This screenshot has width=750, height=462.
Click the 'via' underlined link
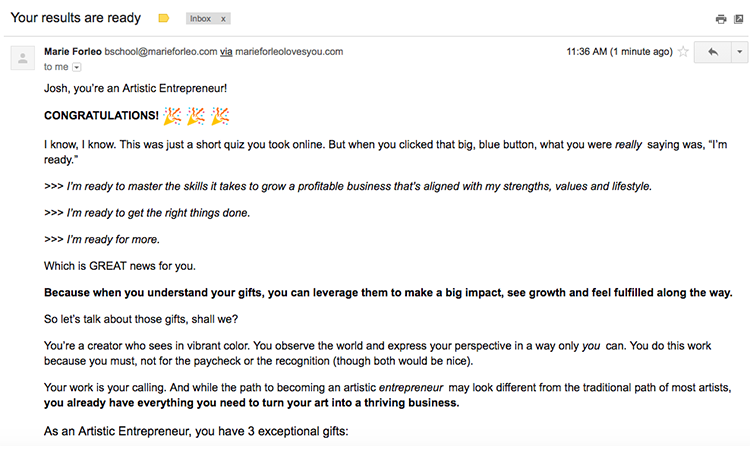click(226, 52)
